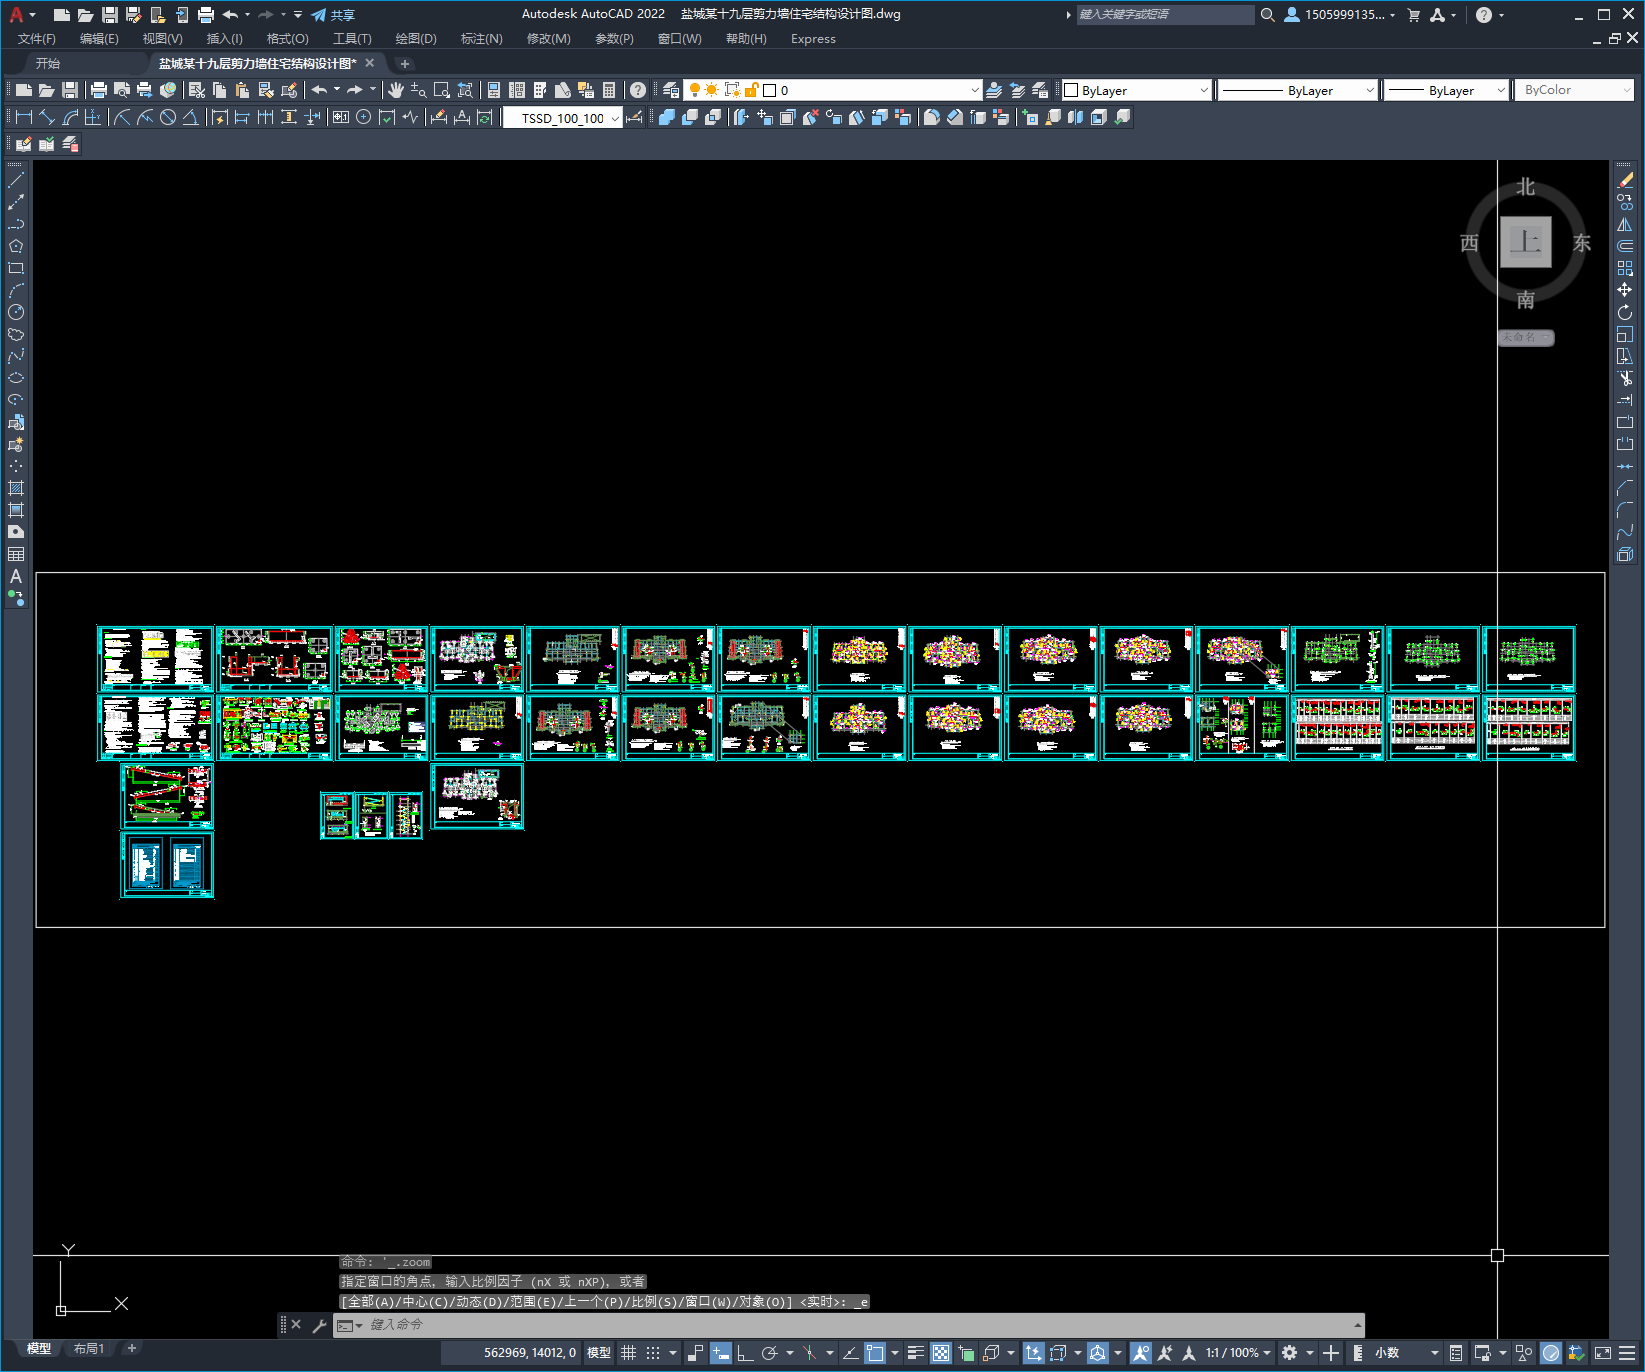The width and height of the screenshot is (1645, 1372).
Task: Click the Multiline Text tool (A)
Action: pyautogui.click(x=16, y=576)
